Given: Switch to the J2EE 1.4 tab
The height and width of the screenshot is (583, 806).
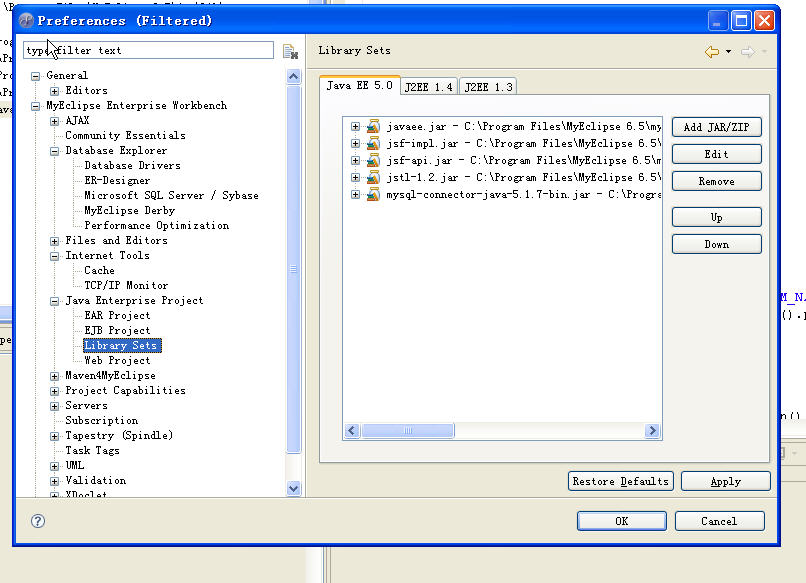Looking at the screenshot, I should tap(429, 87).
